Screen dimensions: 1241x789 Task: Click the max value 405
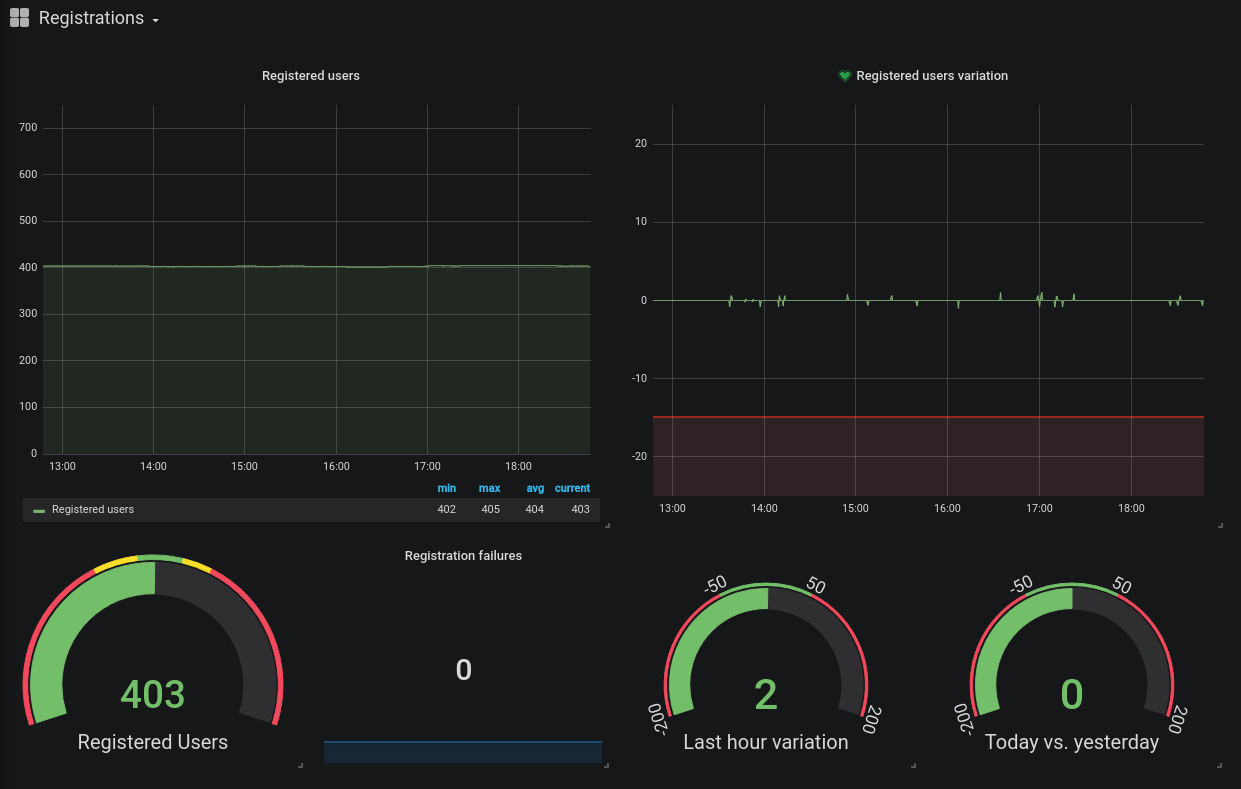tap(491, 509)
